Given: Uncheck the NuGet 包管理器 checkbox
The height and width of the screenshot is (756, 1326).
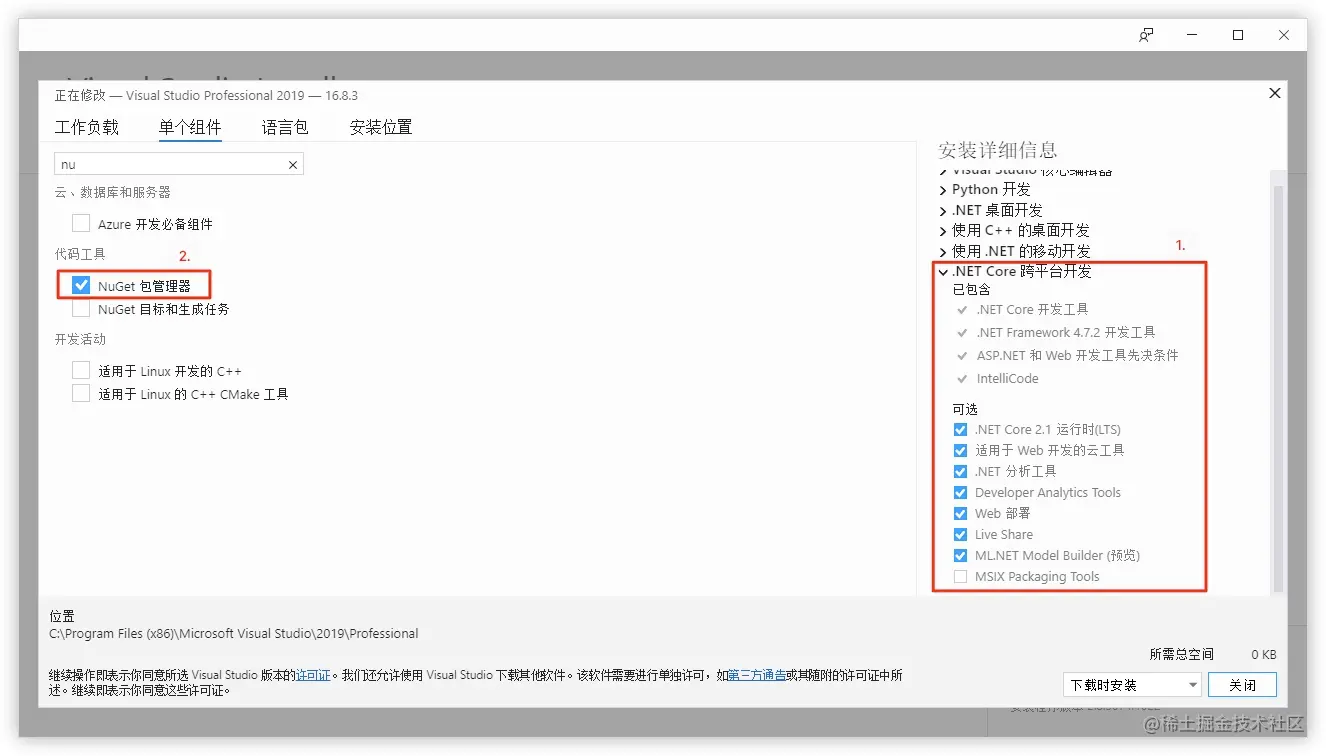Looking at the screenshot, I should click(x=81, y=285).
